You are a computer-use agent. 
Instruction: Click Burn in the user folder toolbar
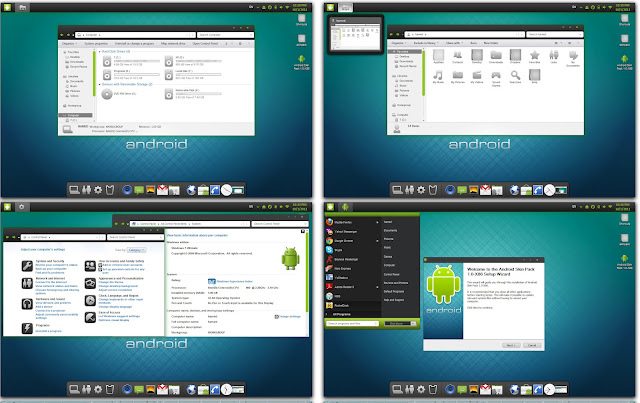tap(473, 42)
